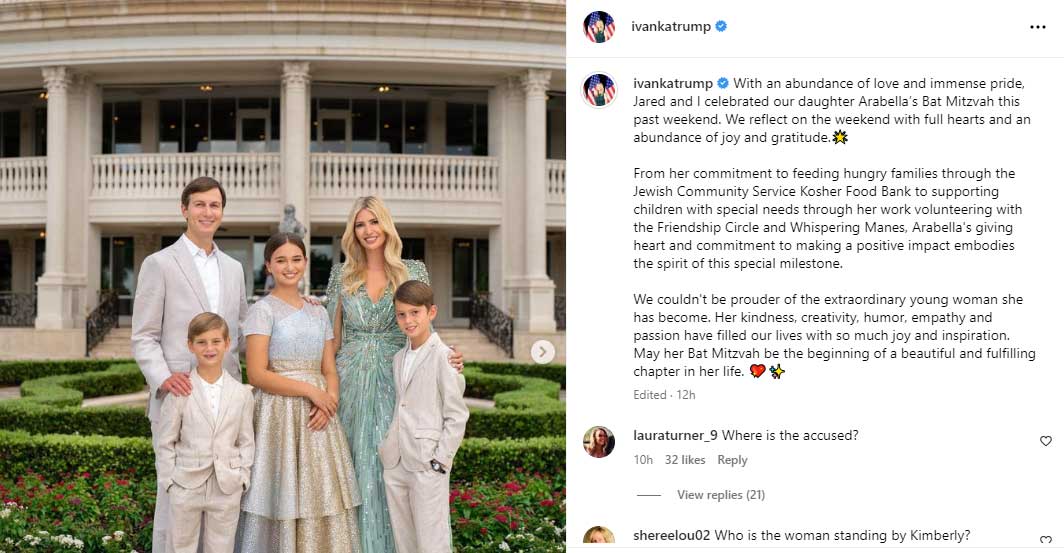Click the 10h timestamp on the comment
The width and height of the screenshot is (1064, 553).
click(x=643, y=460)
